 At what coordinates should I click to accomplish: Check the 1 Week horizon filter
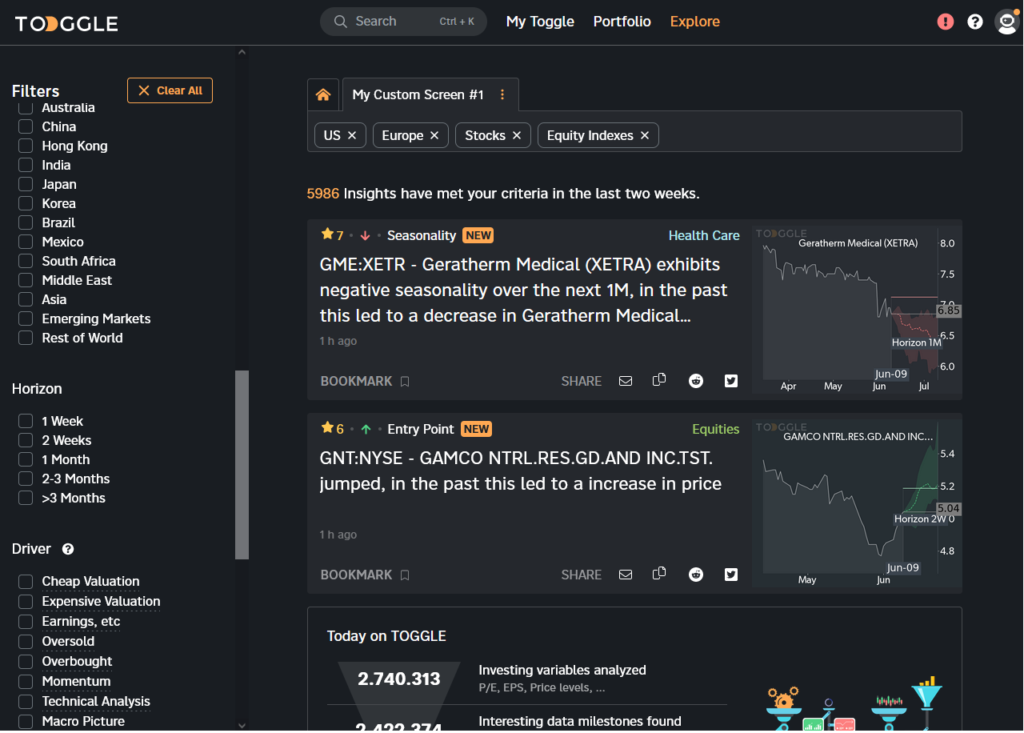pyautogui.click(x=25, y=421)
